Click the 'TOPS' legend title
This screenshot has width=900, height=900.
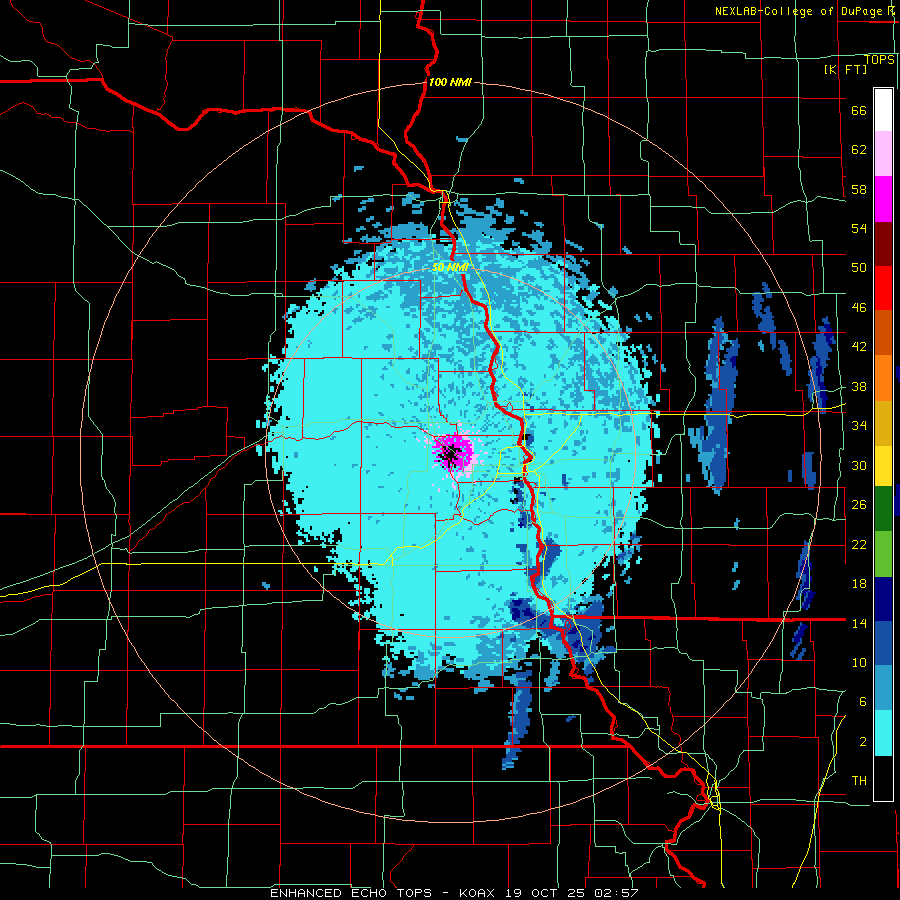coord(879,59)
